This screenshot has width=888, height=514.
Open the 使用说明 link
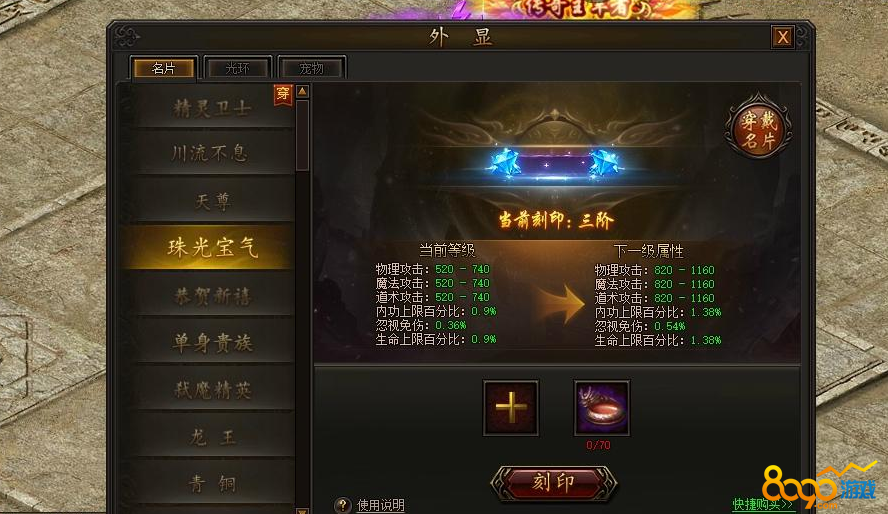381,505
